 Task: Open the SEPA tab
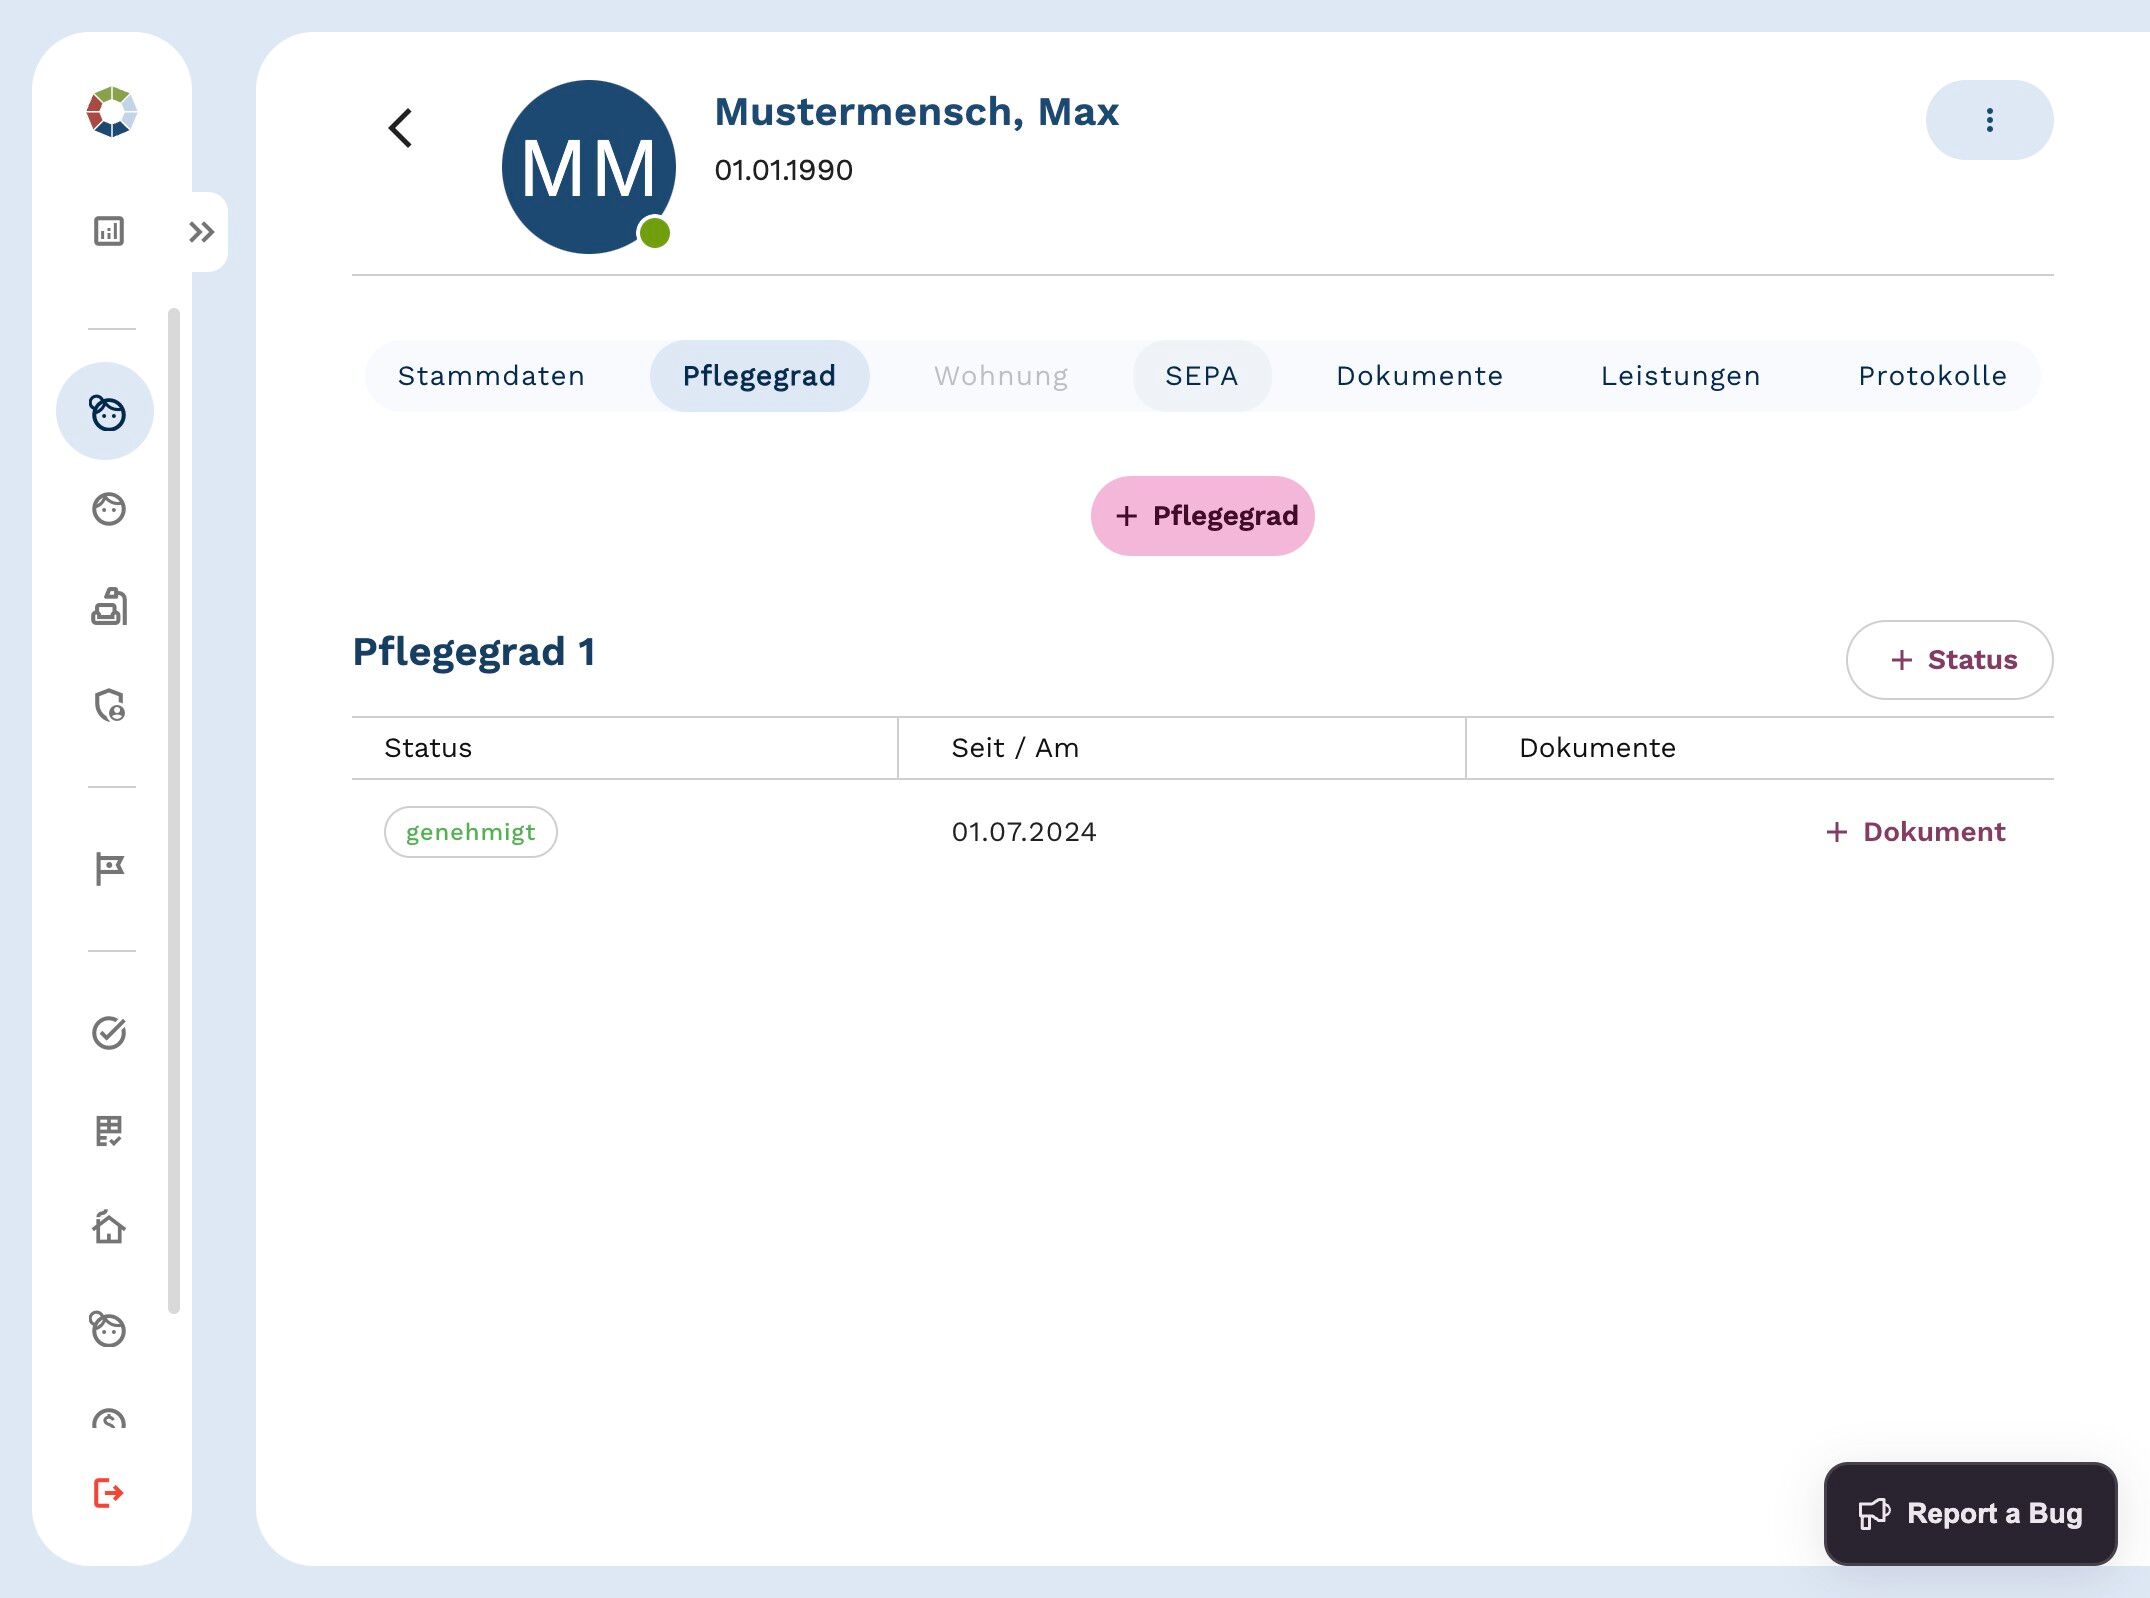[1201, 376]
